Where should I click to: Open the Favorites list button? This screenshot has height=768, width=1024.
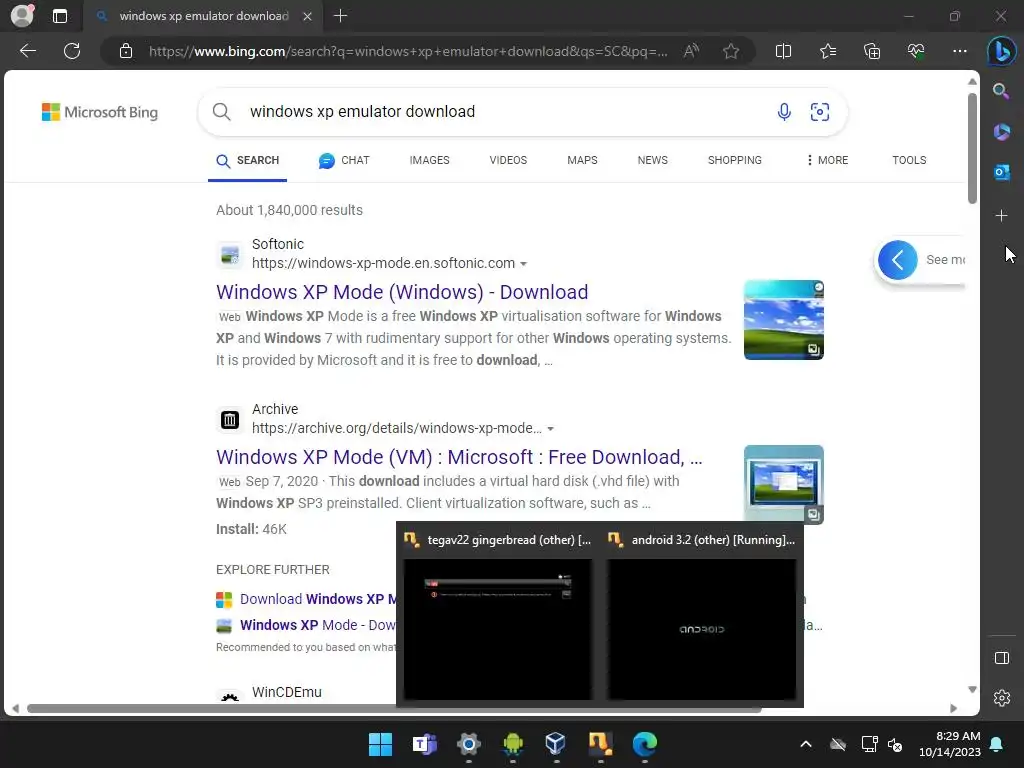point(827,51)
